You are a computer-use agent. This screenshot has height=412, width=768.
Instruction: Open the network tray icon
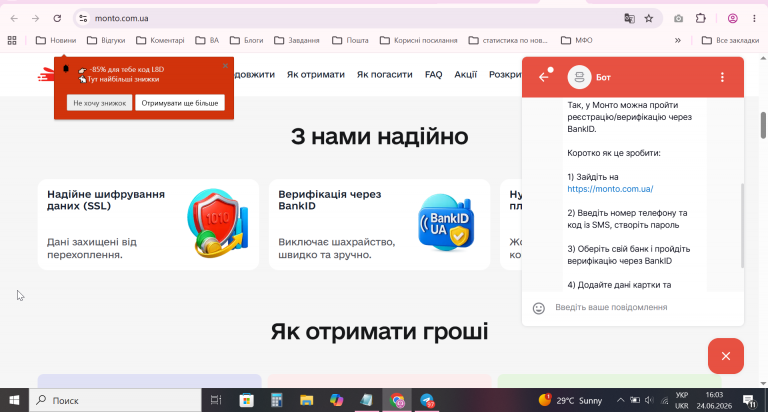(x=664, y=400)
